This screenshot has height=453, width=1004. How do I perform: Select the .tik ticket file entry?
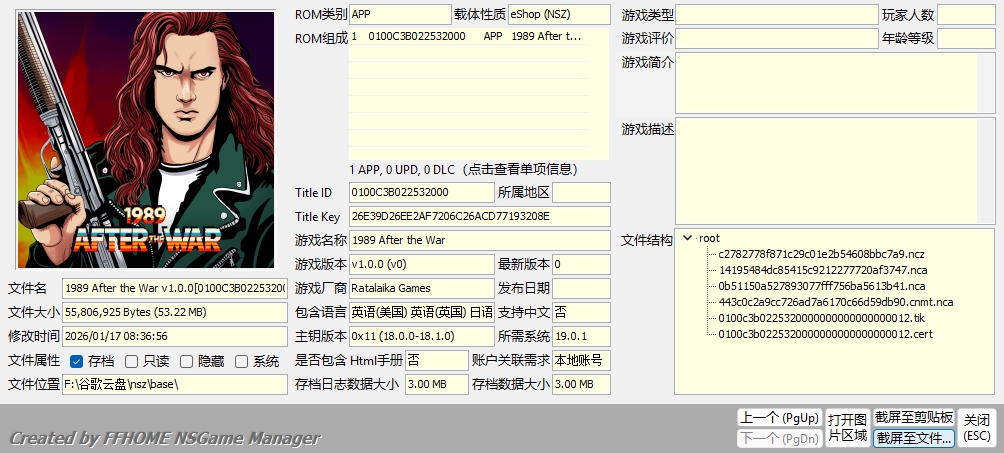(821, 318)
